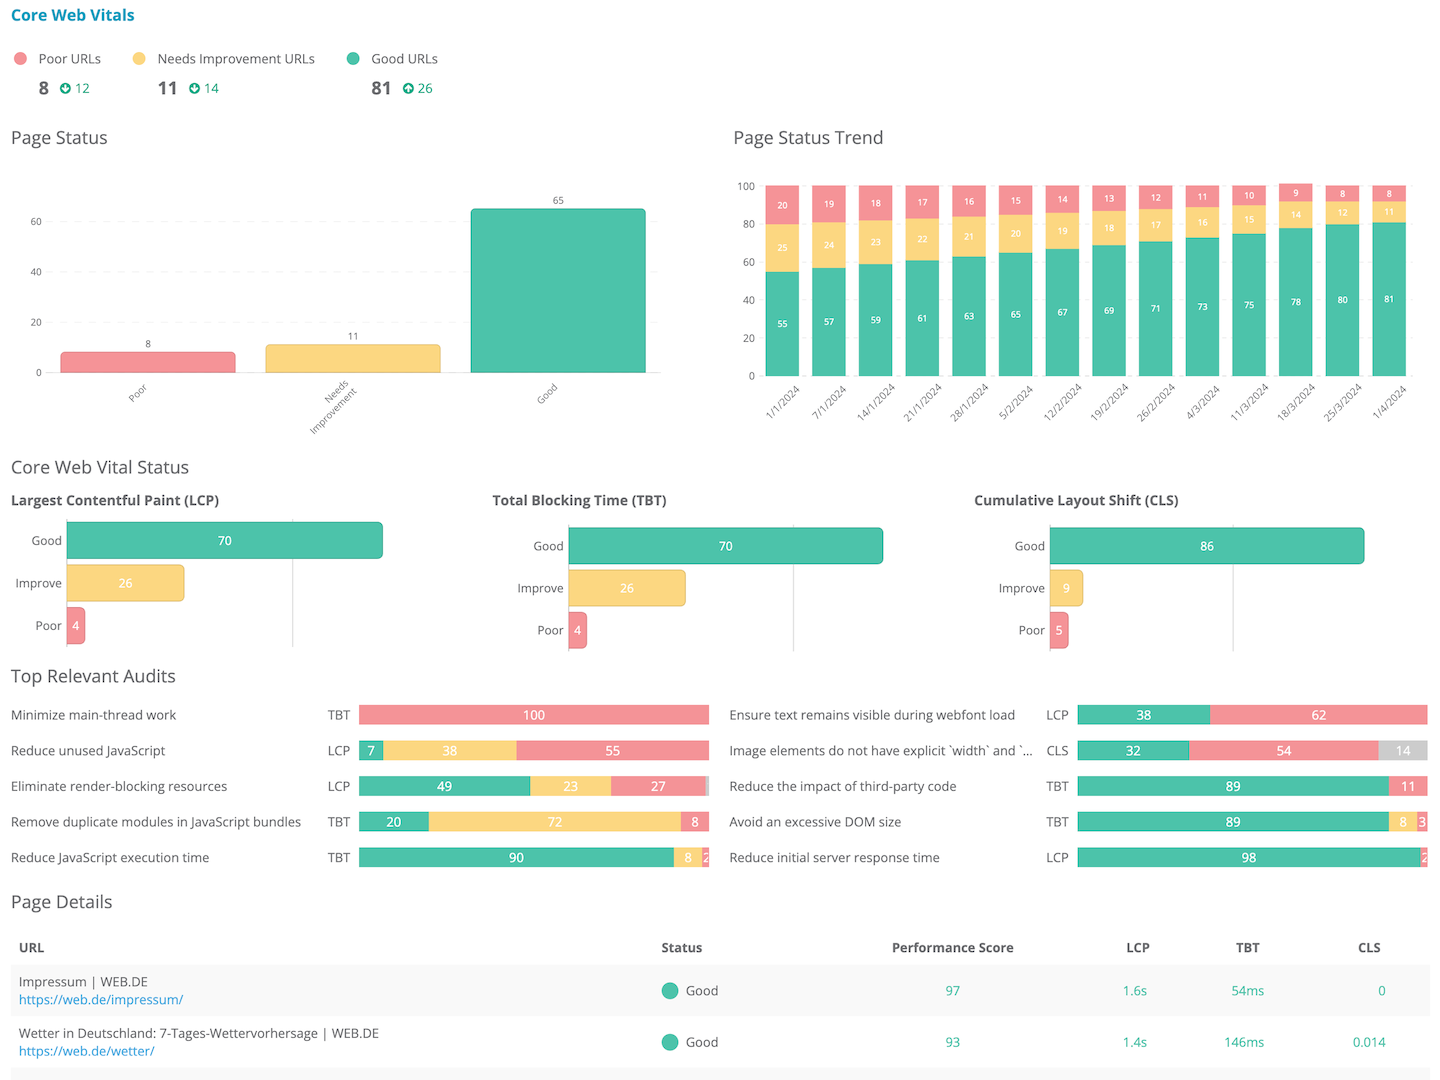The image size is (1440, 1080).
Task: Click the Poor URLs red legend dot
Action: 20,59
